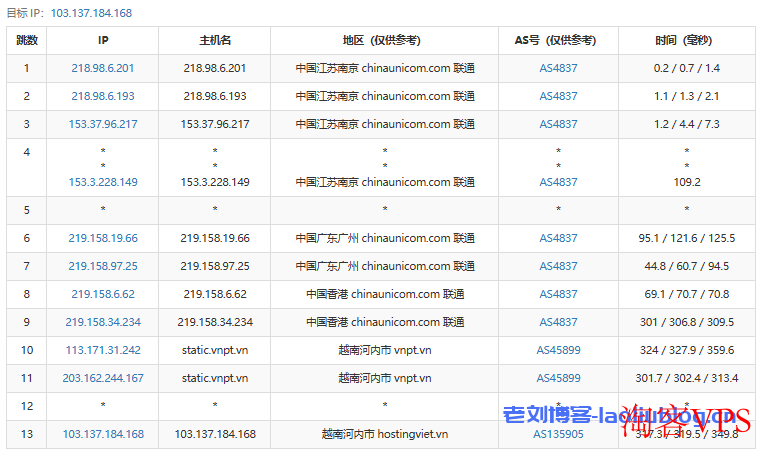Image resolution: width=762 pixels, height=453 pixels.
Task: Select the '时间 (毫秒)' column header
Action: click(687, 40)
